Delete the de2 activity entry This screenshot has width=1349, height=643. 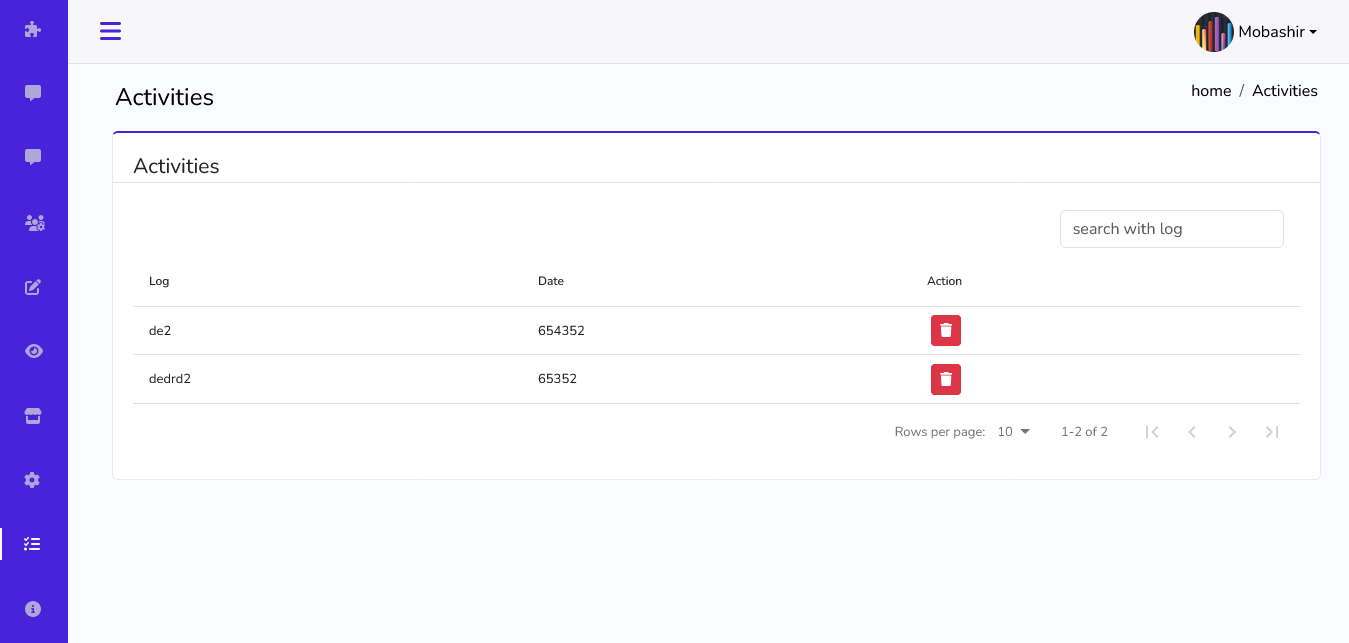[x=945, y=330]
